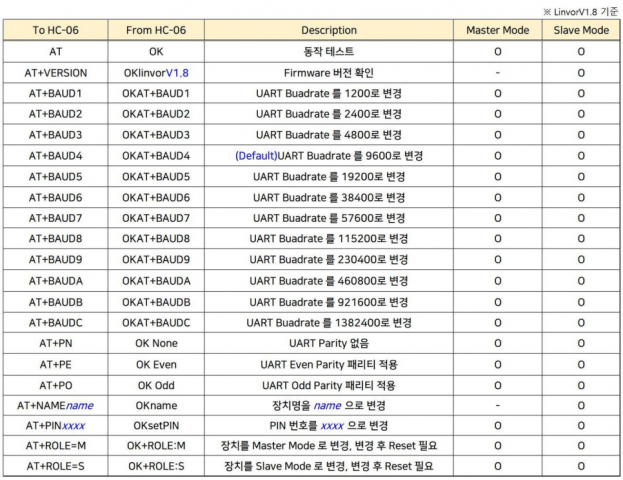Click the AT+PE Even Parity command cell

click(x=59, y=364)
